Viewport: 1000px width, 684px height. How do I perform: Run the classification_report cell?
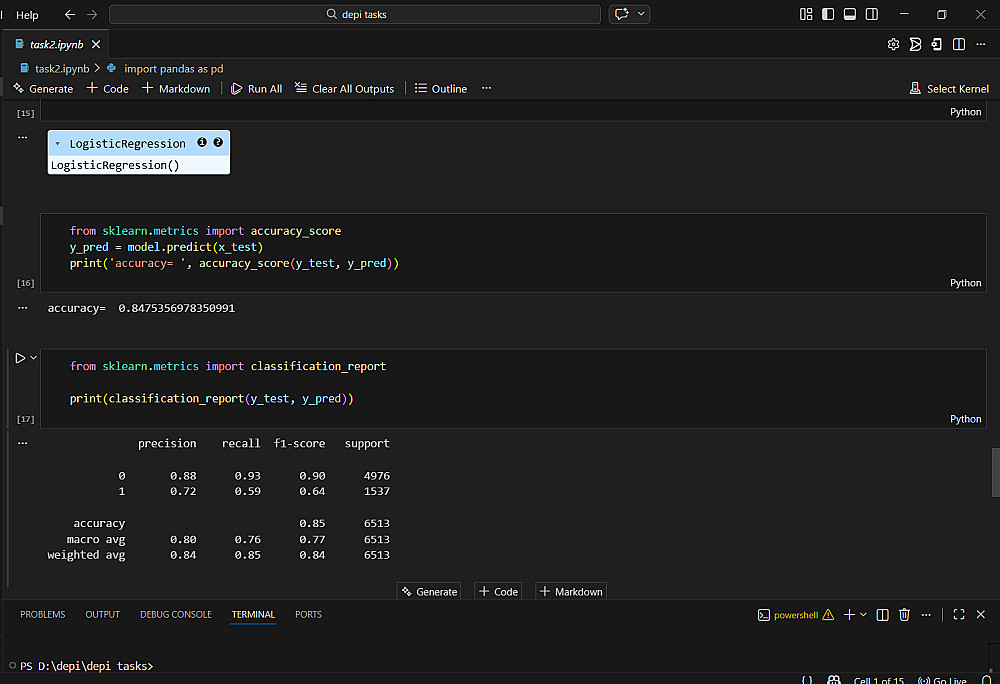[x=19, y=358]
